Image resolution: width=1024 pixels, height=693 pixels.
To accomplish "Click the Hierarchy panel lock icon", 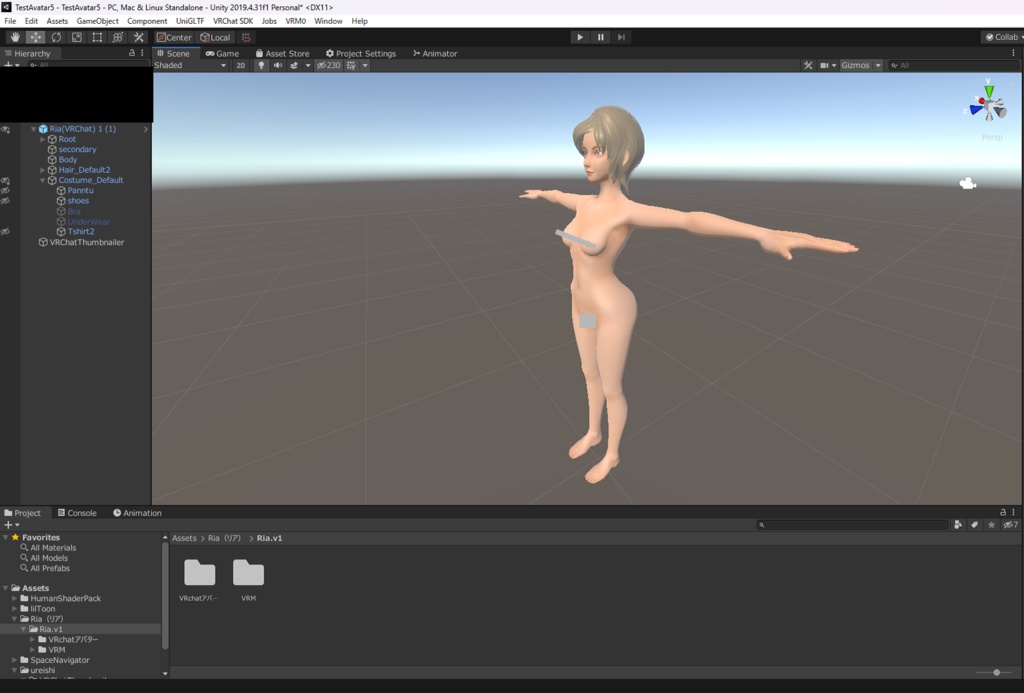I will pos(131,53).
